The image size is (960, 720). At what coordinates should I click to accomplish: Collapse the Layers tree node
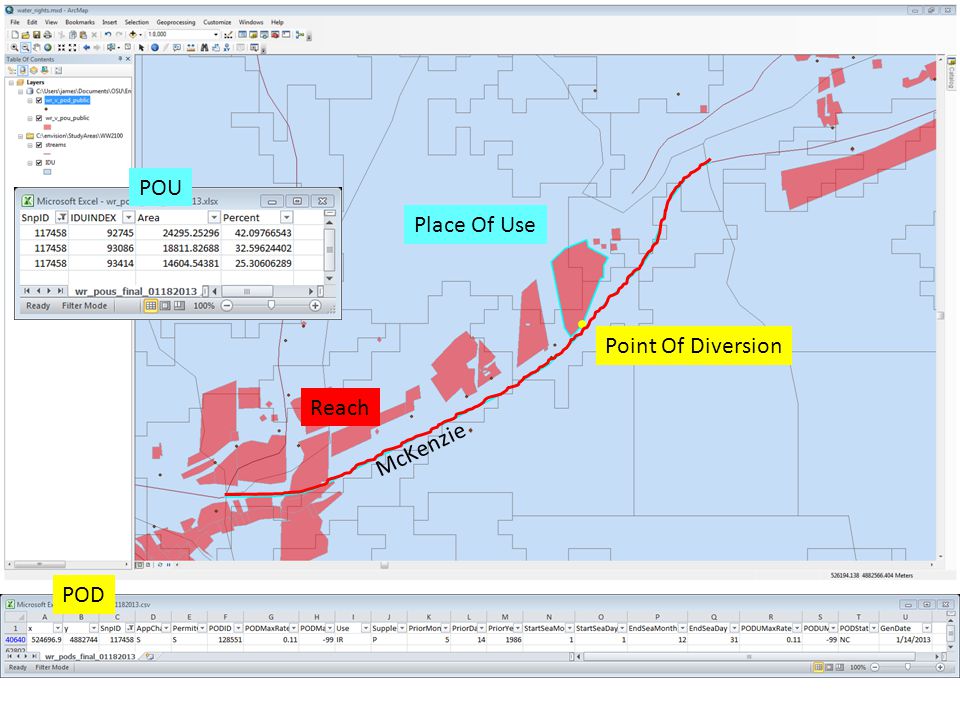[x=11, y=82]
